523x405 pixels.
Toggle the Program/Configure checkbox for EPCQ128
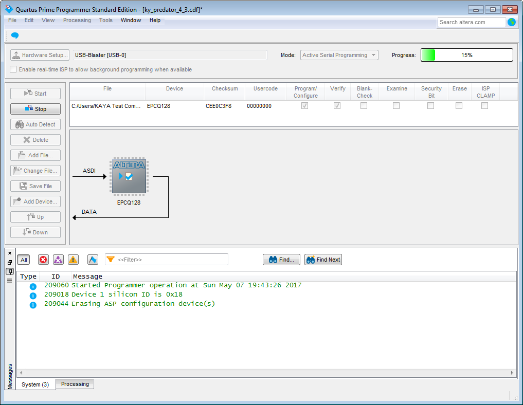(x=305, y=106)
